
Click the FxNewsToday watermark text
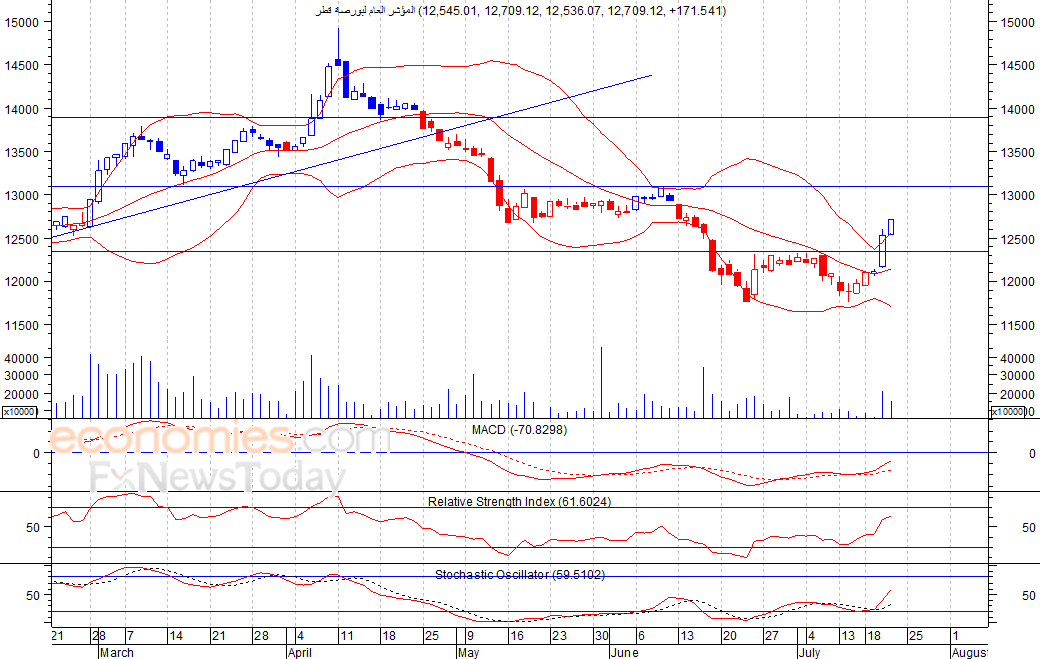coord(218,476)
